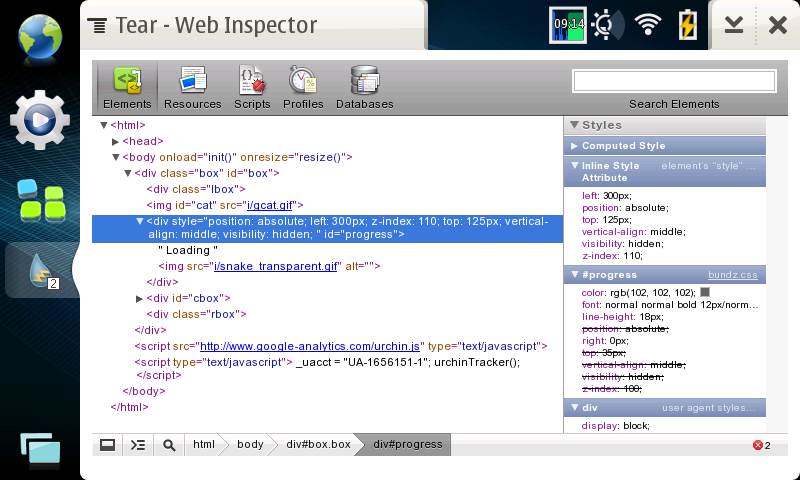
Task: Expand the head node
Action: (x=115, y=141)
